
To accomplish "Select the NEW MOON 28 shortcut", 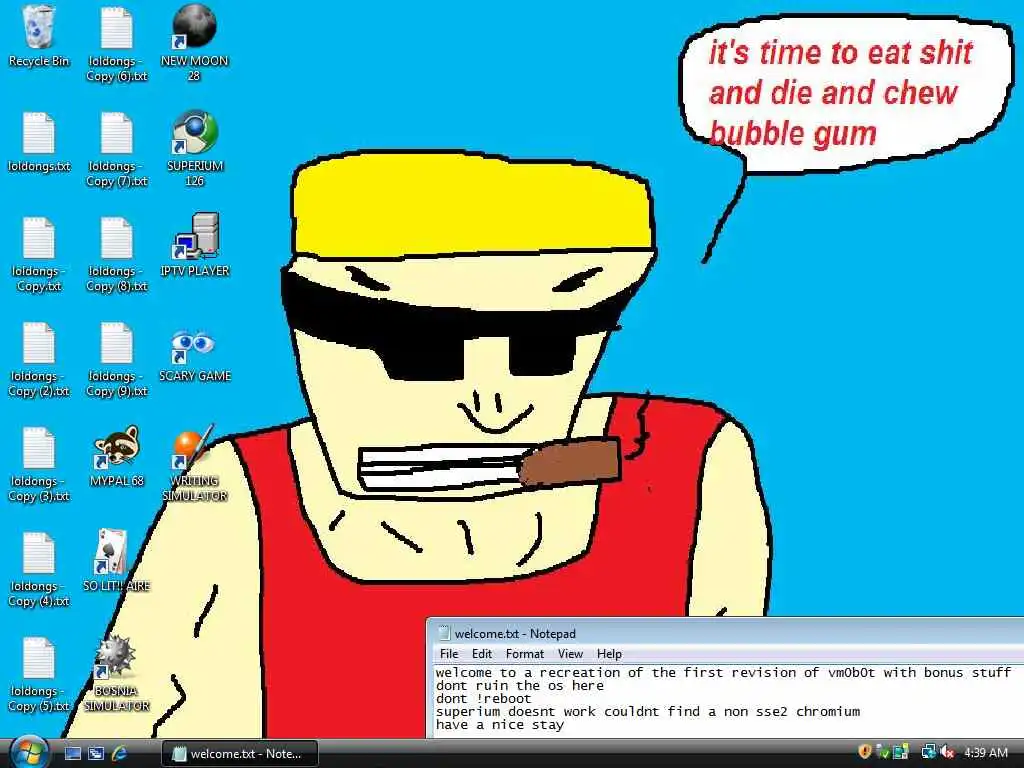I will tap(195, 42).
